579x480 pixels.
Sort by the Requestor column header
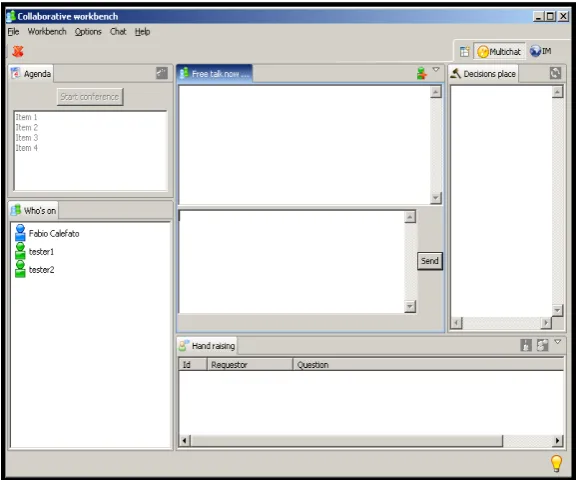(x=250, y=364)
